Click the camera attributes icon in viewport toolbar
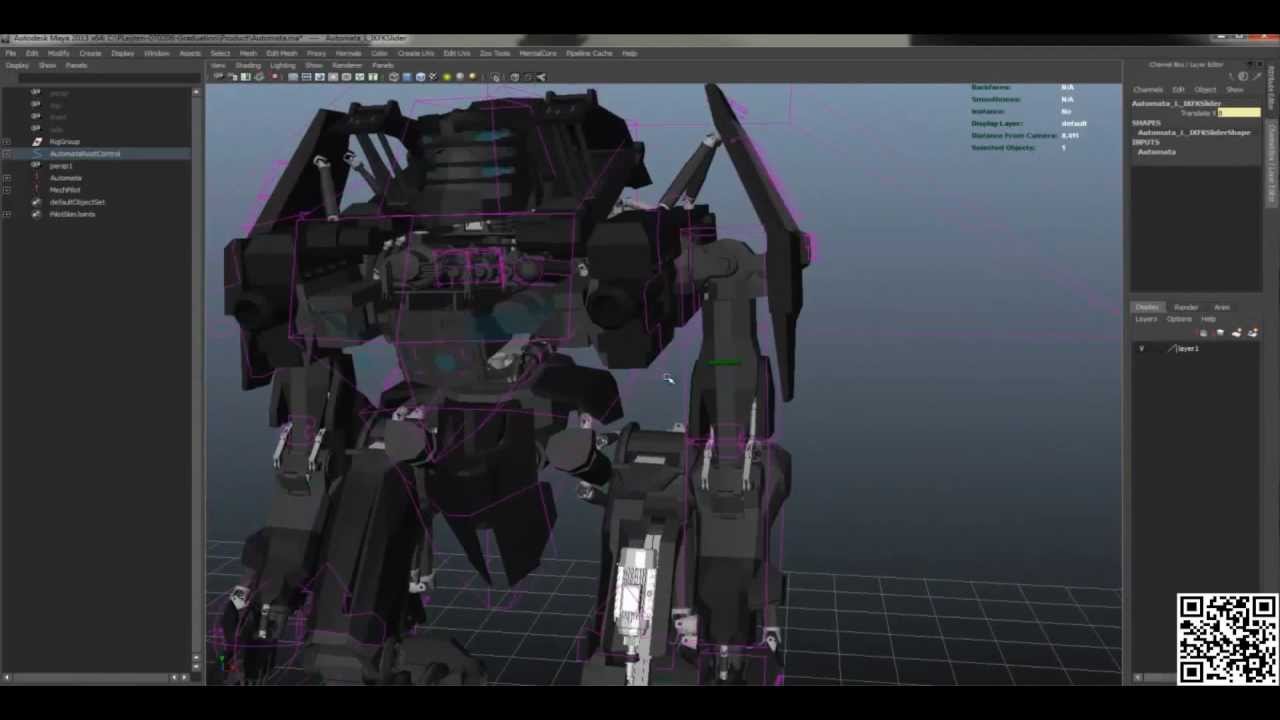1280x720 pixels. click(x=232, y=77)
